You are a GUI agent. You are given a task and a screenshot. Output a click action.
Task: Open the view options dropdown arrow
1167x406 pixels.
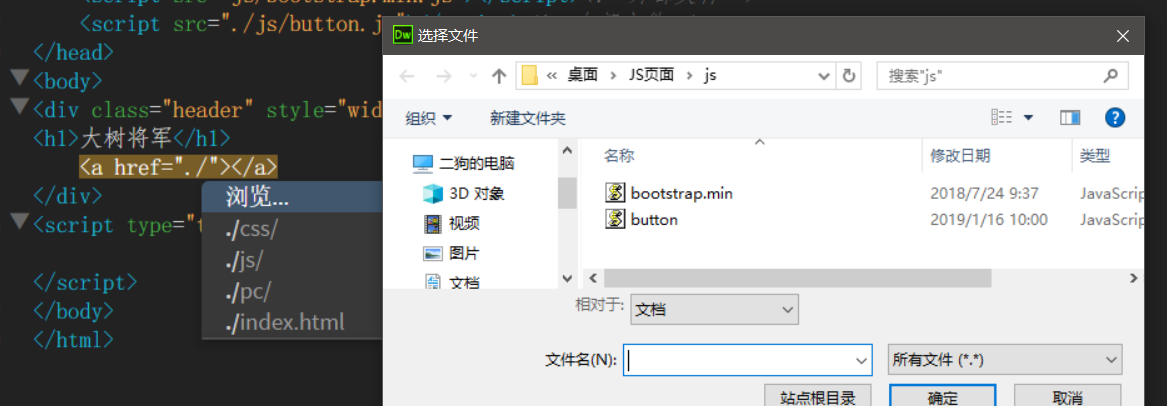tap(1029, 117)
